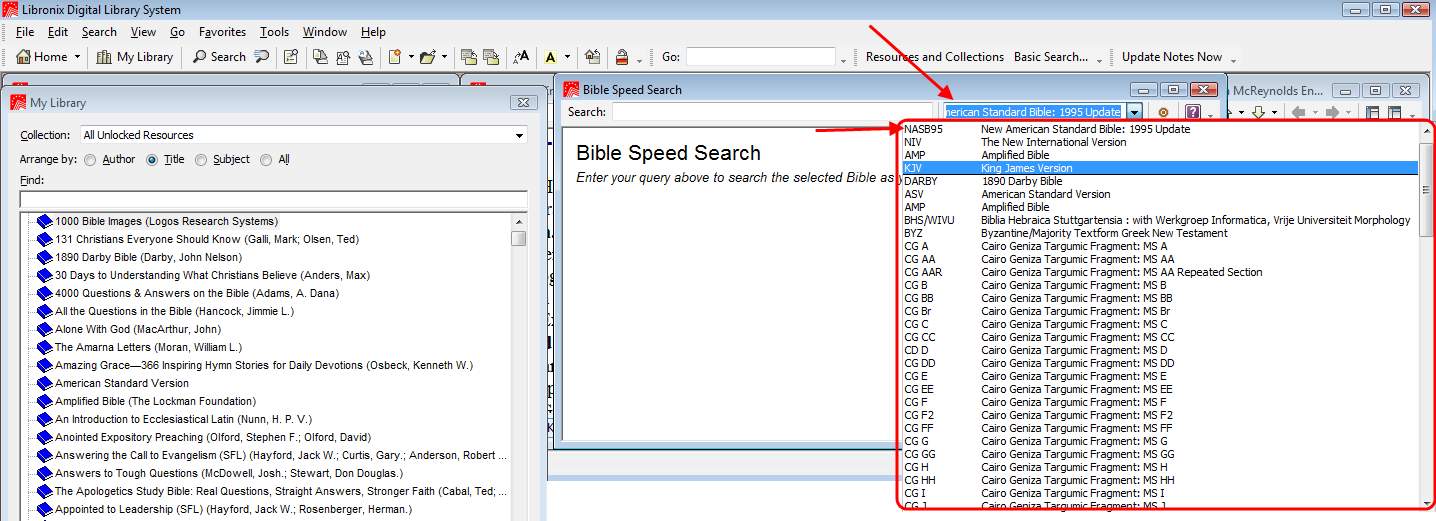Click the notes page icon in toolbar

pos(290,57)
